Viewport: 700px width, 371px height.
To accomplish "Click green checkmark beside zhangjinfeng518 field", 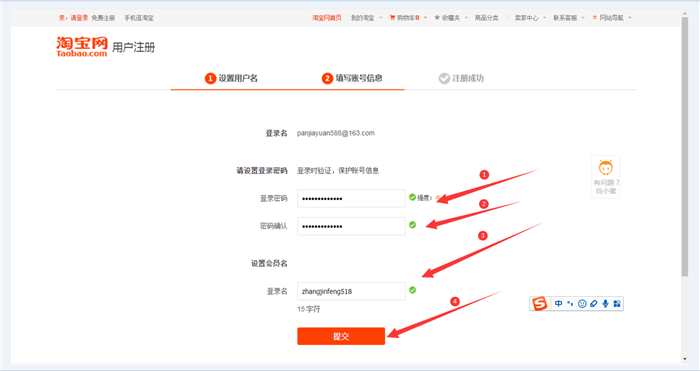I will click(x=412, y=290).
